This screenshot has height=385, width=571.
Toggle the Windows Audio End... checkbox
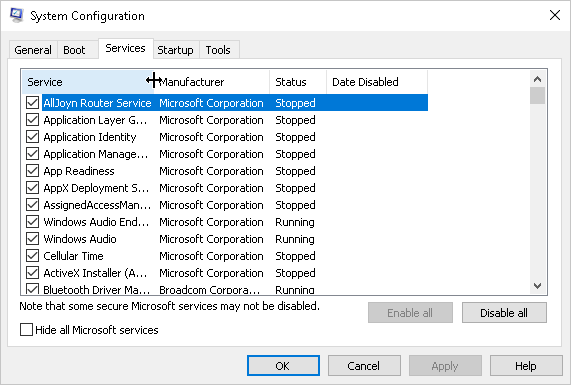[32, 222]
